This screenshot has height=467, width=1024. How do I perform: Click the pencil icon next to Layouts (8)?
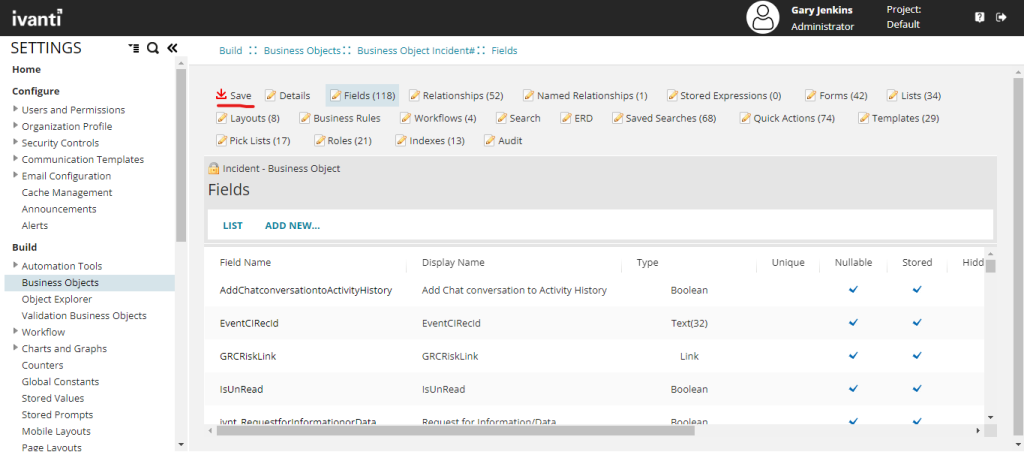coord(222,118)
